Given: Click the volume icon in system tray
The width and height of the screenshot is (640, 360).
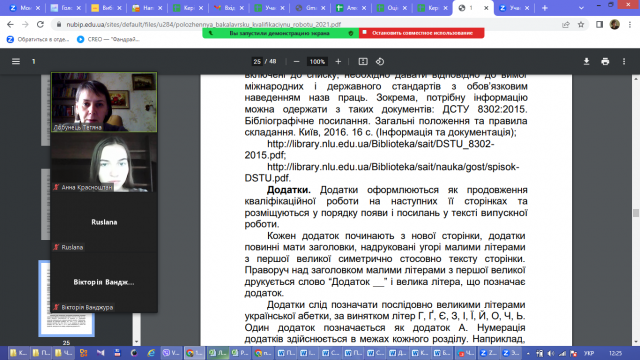Looking at the screenshot, I should click(551, 353).
